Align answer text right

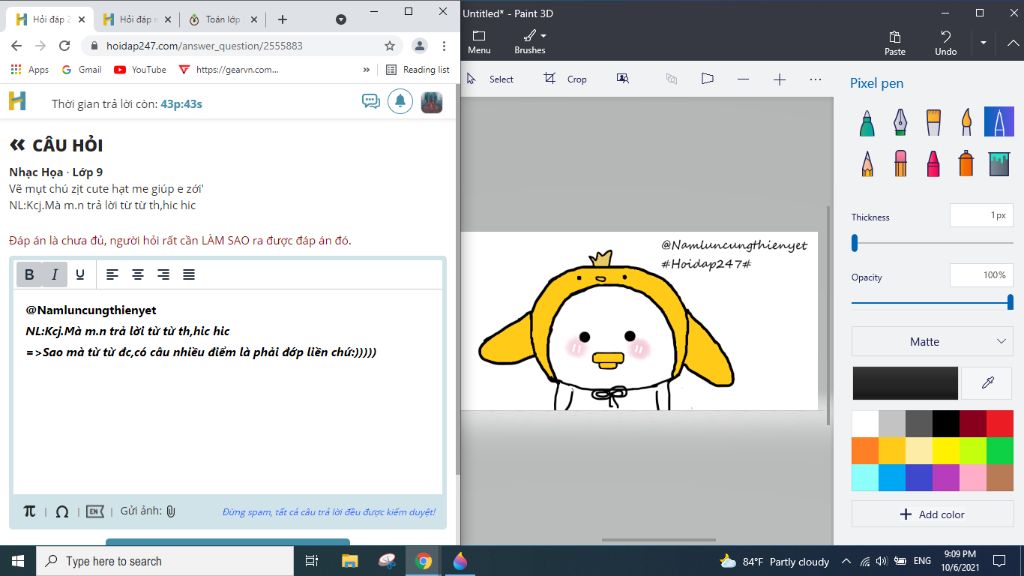tap(163, 275)
